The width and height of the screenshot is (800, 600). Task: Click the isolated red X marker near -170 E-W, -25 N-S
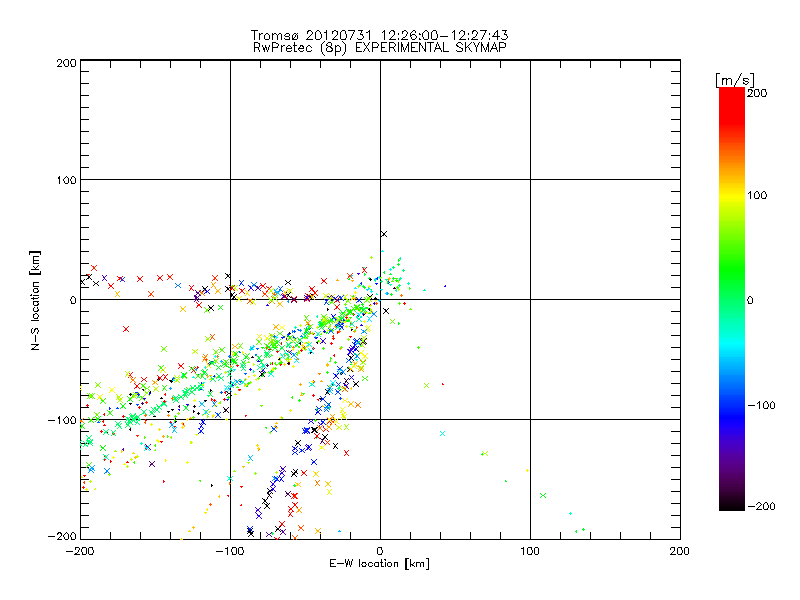coord(126,329)
